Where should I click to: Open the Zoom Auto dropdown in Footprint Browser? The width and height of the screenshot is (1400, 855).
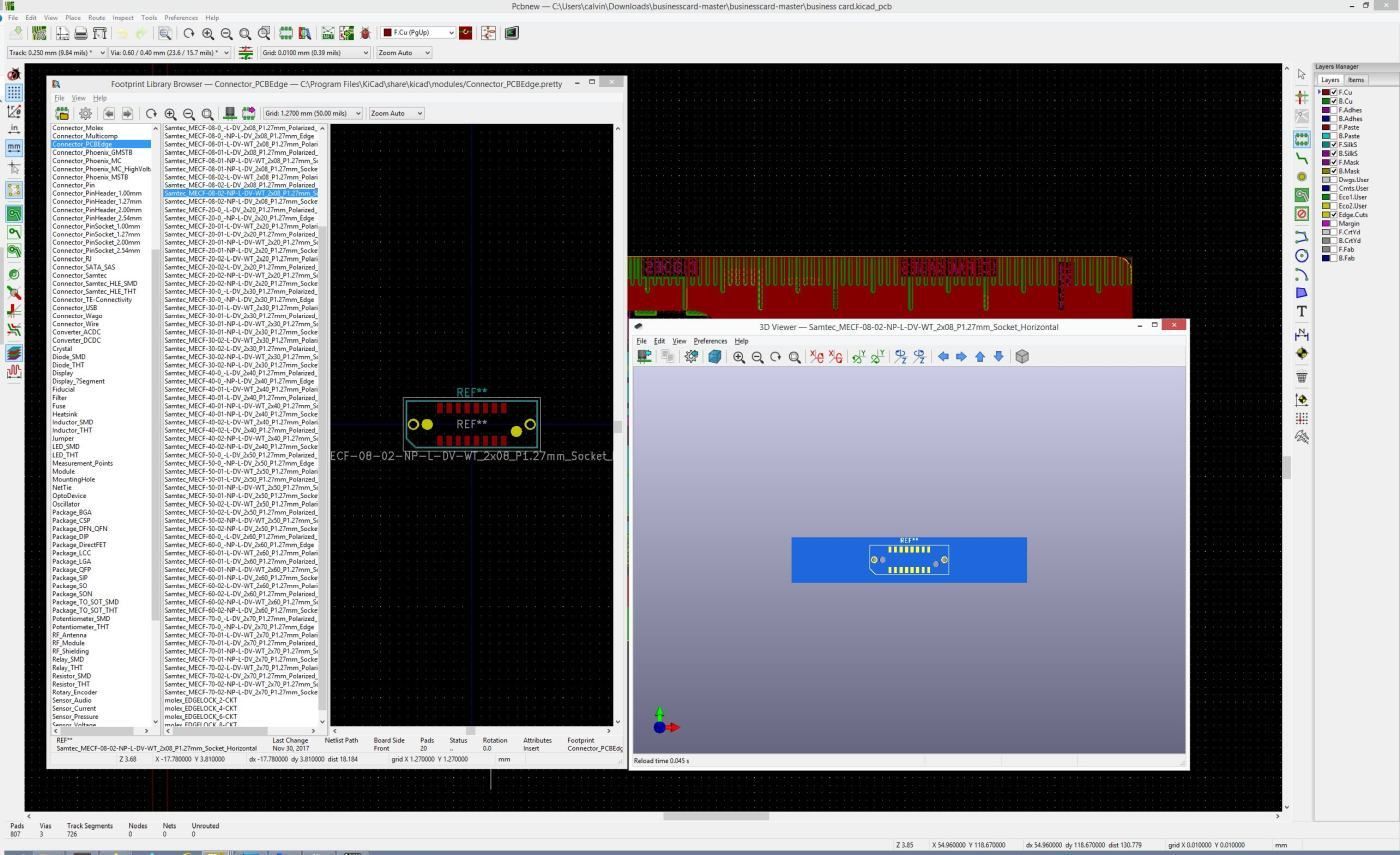point(394,113)
